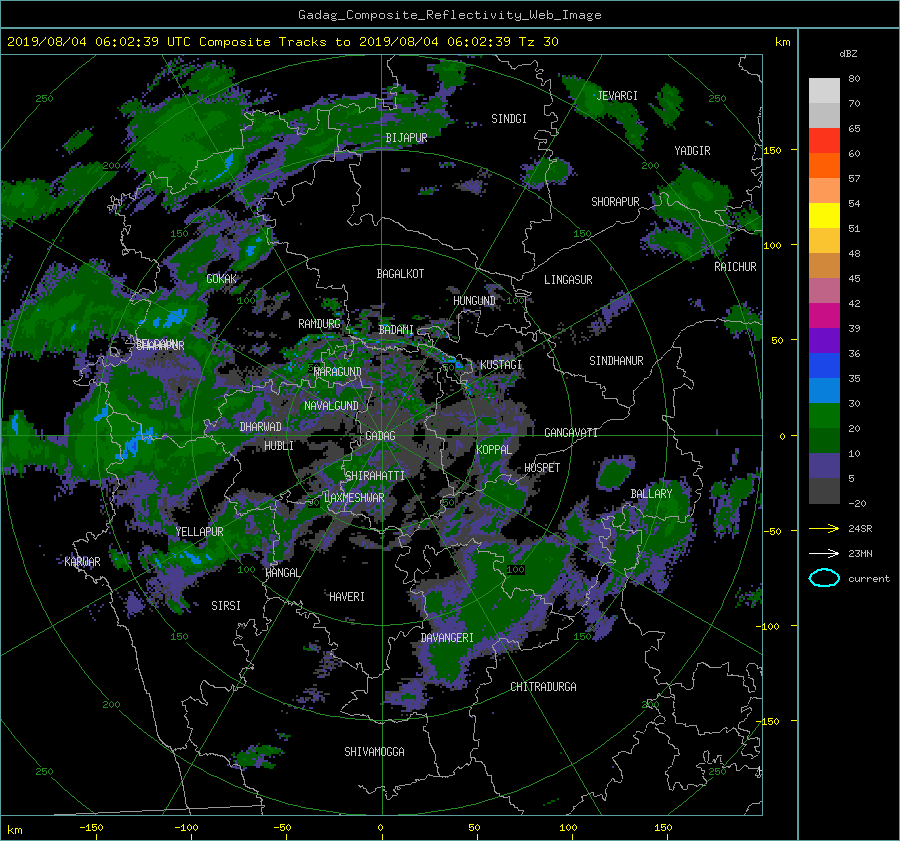Image resolution: width=900 pixels, height=841 pixels.
Task: Click the GADAG radar center label
Action: 380,436
